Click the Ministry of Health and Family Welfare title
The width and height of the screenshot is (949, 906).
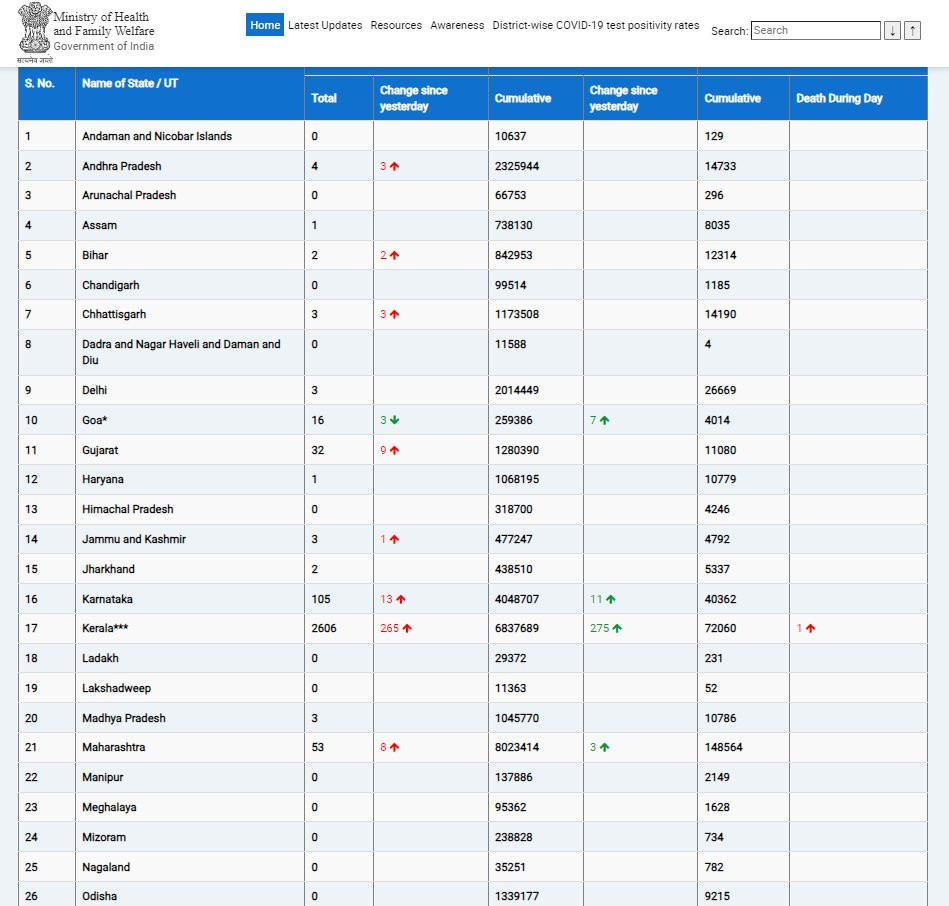pos(103,24)
